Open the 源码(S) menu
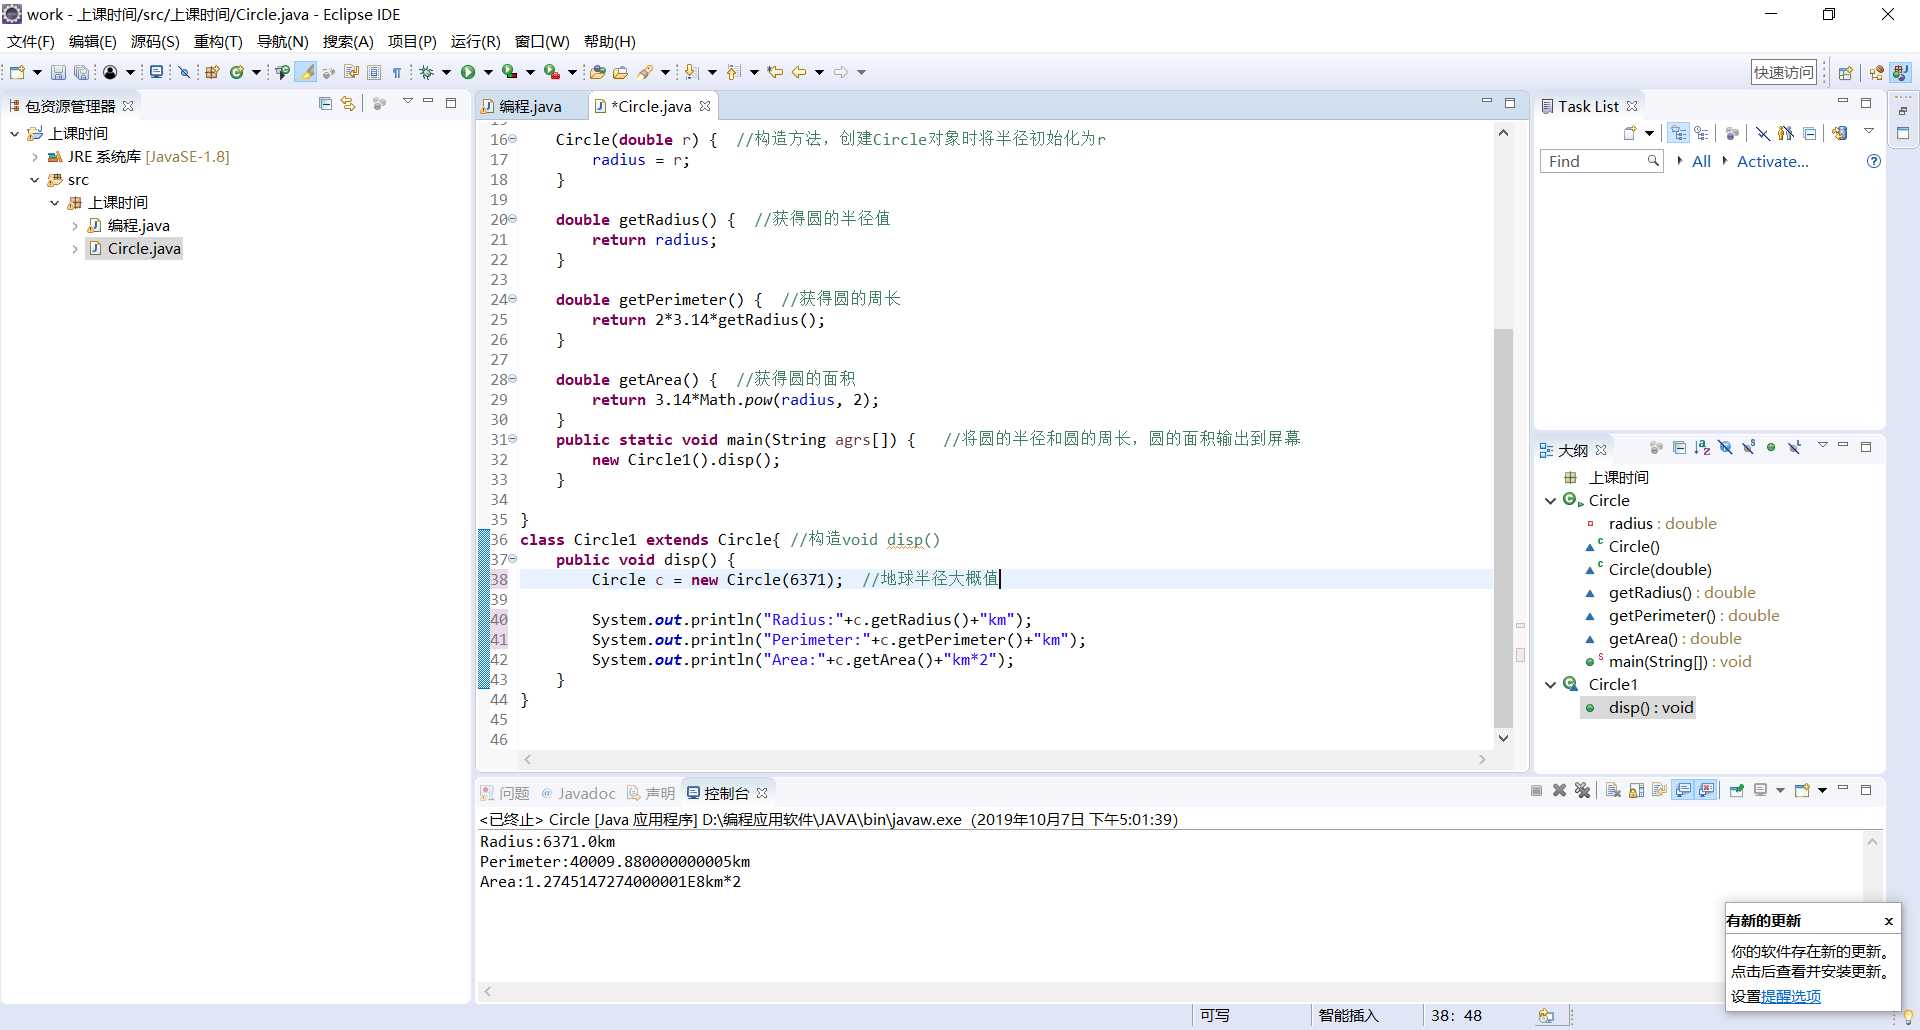The width and height of the screenshot is (1920, 1030). pos(155,41)
